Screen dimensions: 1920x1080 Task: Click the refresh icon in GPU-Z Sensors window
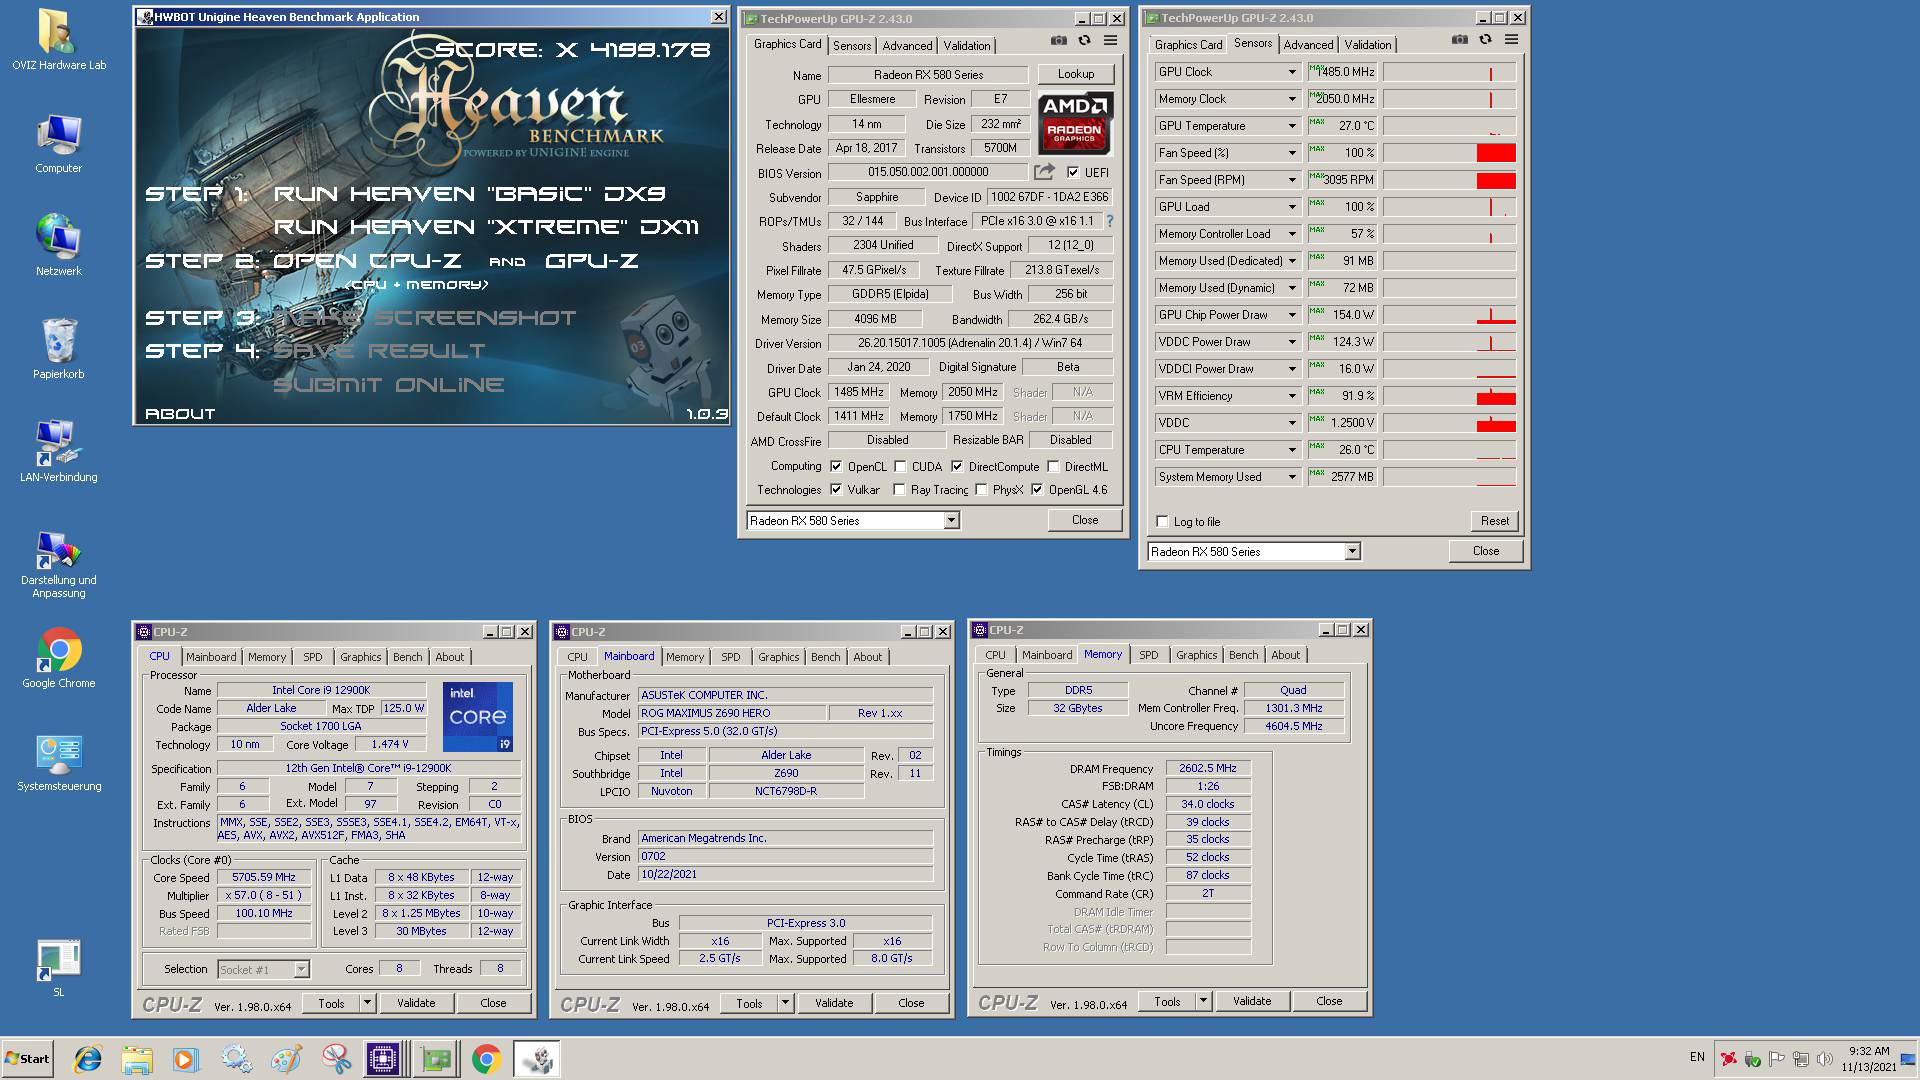[x=1485, y=40]
